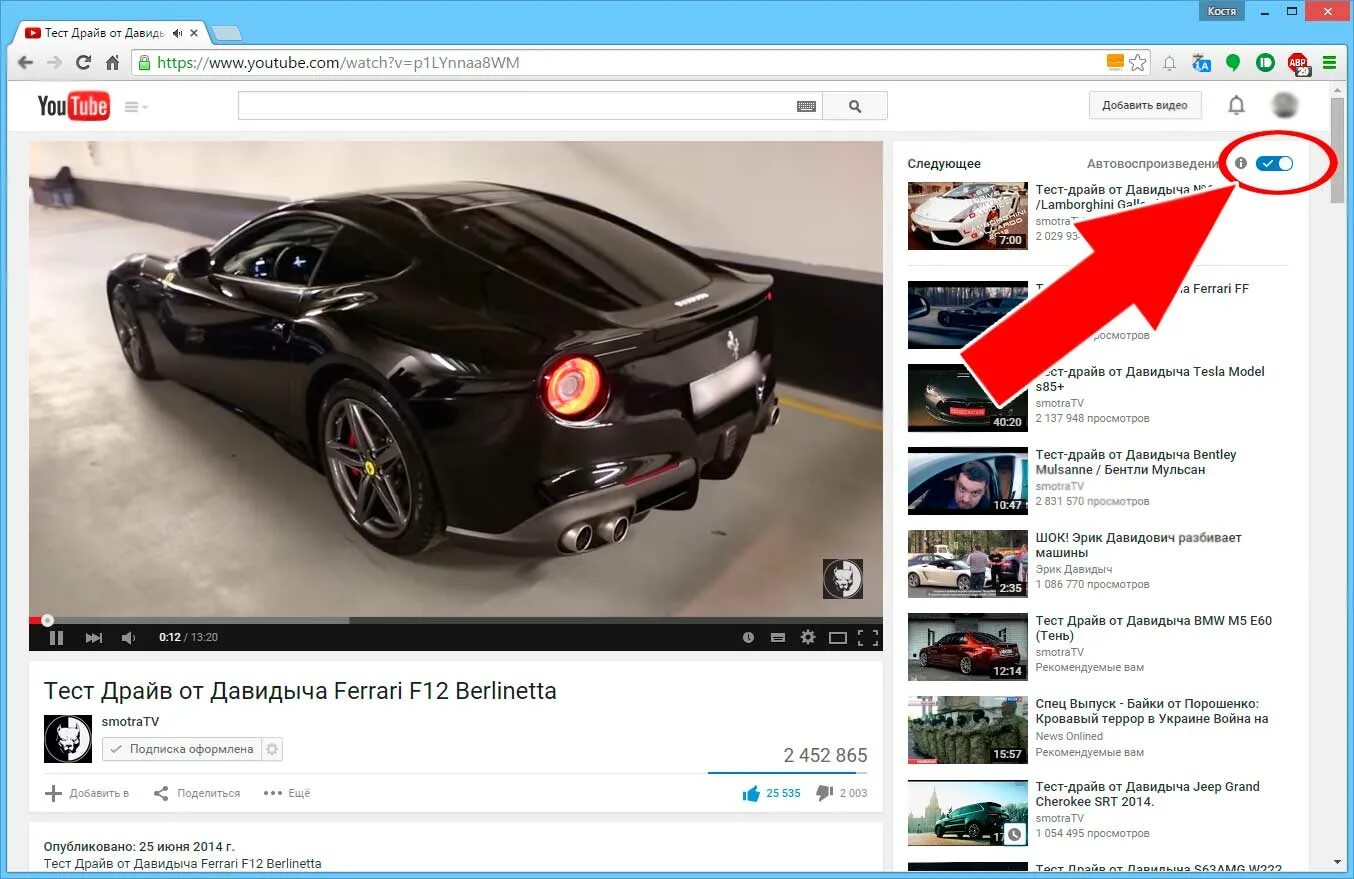The image size is (1354, 879).
Task: Click the 'Добавить видео' button
Action: (x=1145, y=105)
